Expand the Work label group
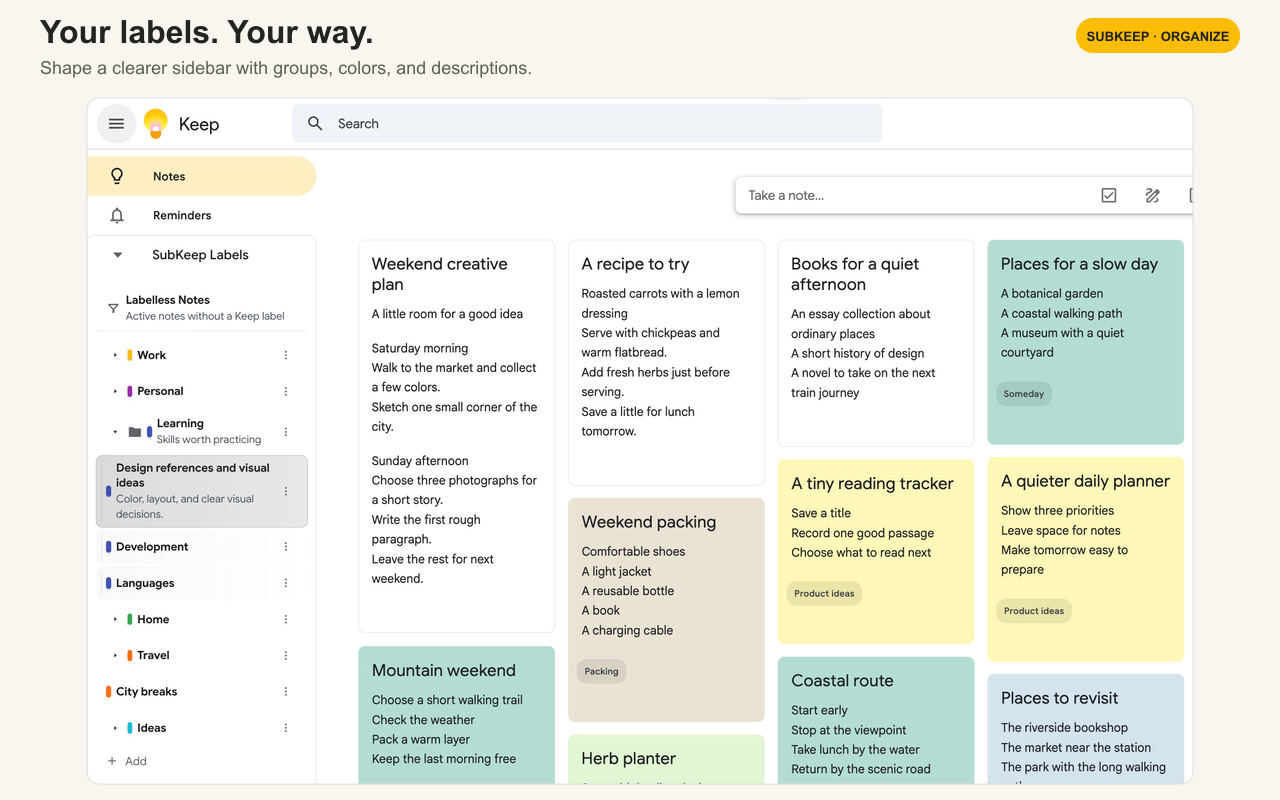The width and height of the screenshot is (1280, 800). point(116,355)
